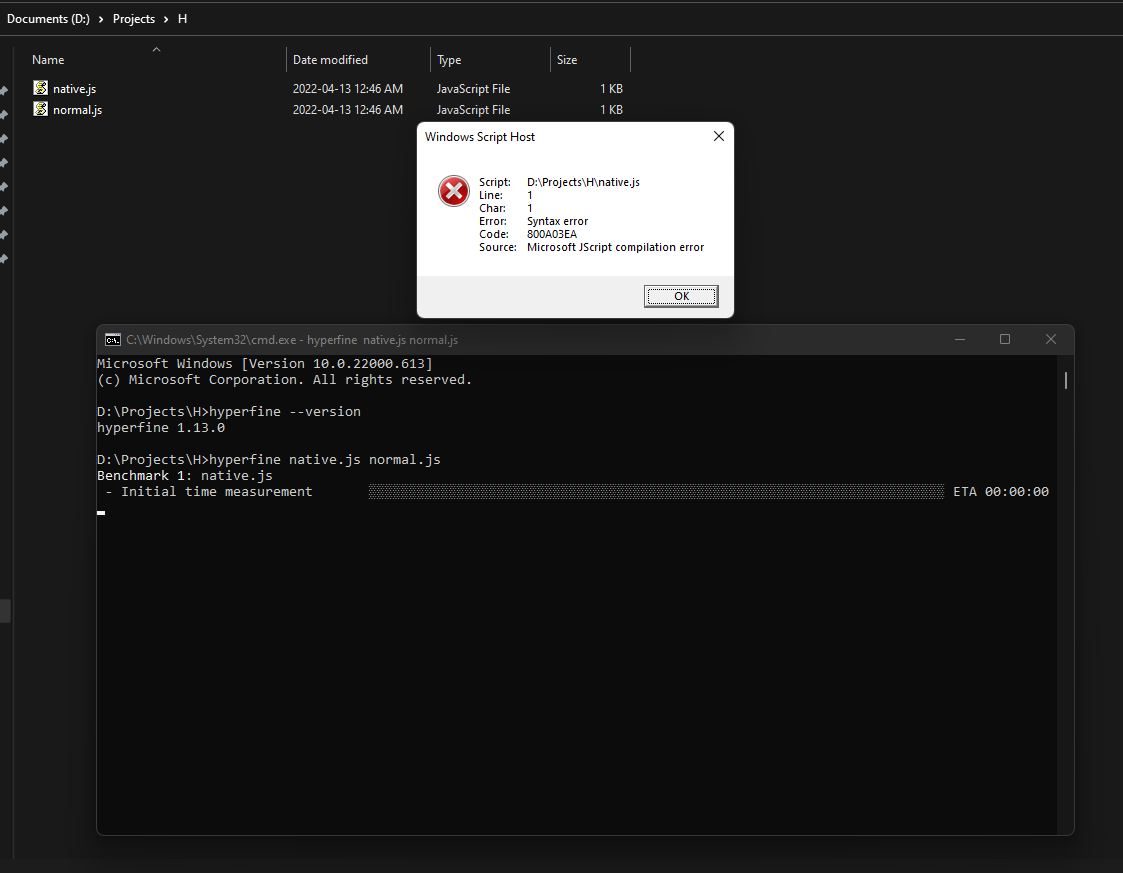Click 'Windows Script Host' dialog title
1123x873 pixels.
tap(479, 137)
